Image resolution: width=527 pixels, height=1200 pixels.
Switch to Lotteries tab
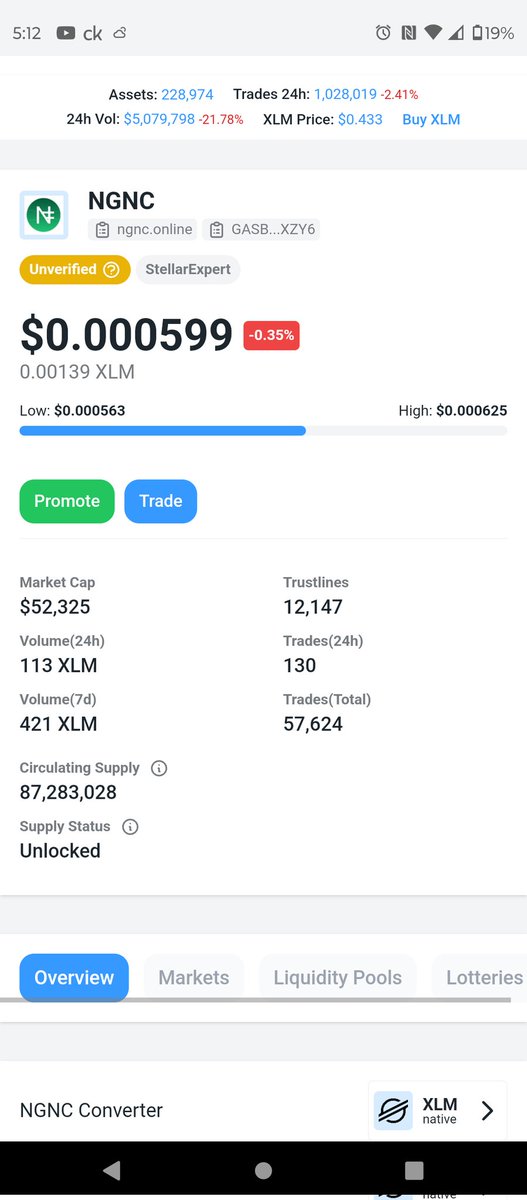click(480, 978)
